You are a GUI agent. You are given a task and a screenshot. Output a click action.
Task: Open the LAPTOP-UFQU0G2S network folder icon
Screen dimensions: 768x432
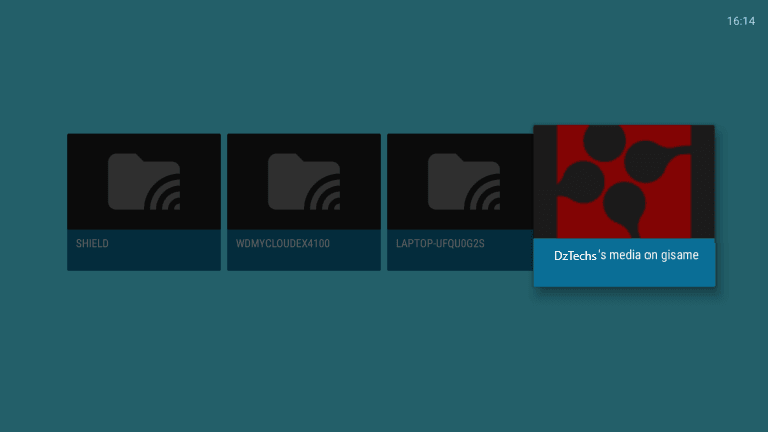click(x=464, y=182)
